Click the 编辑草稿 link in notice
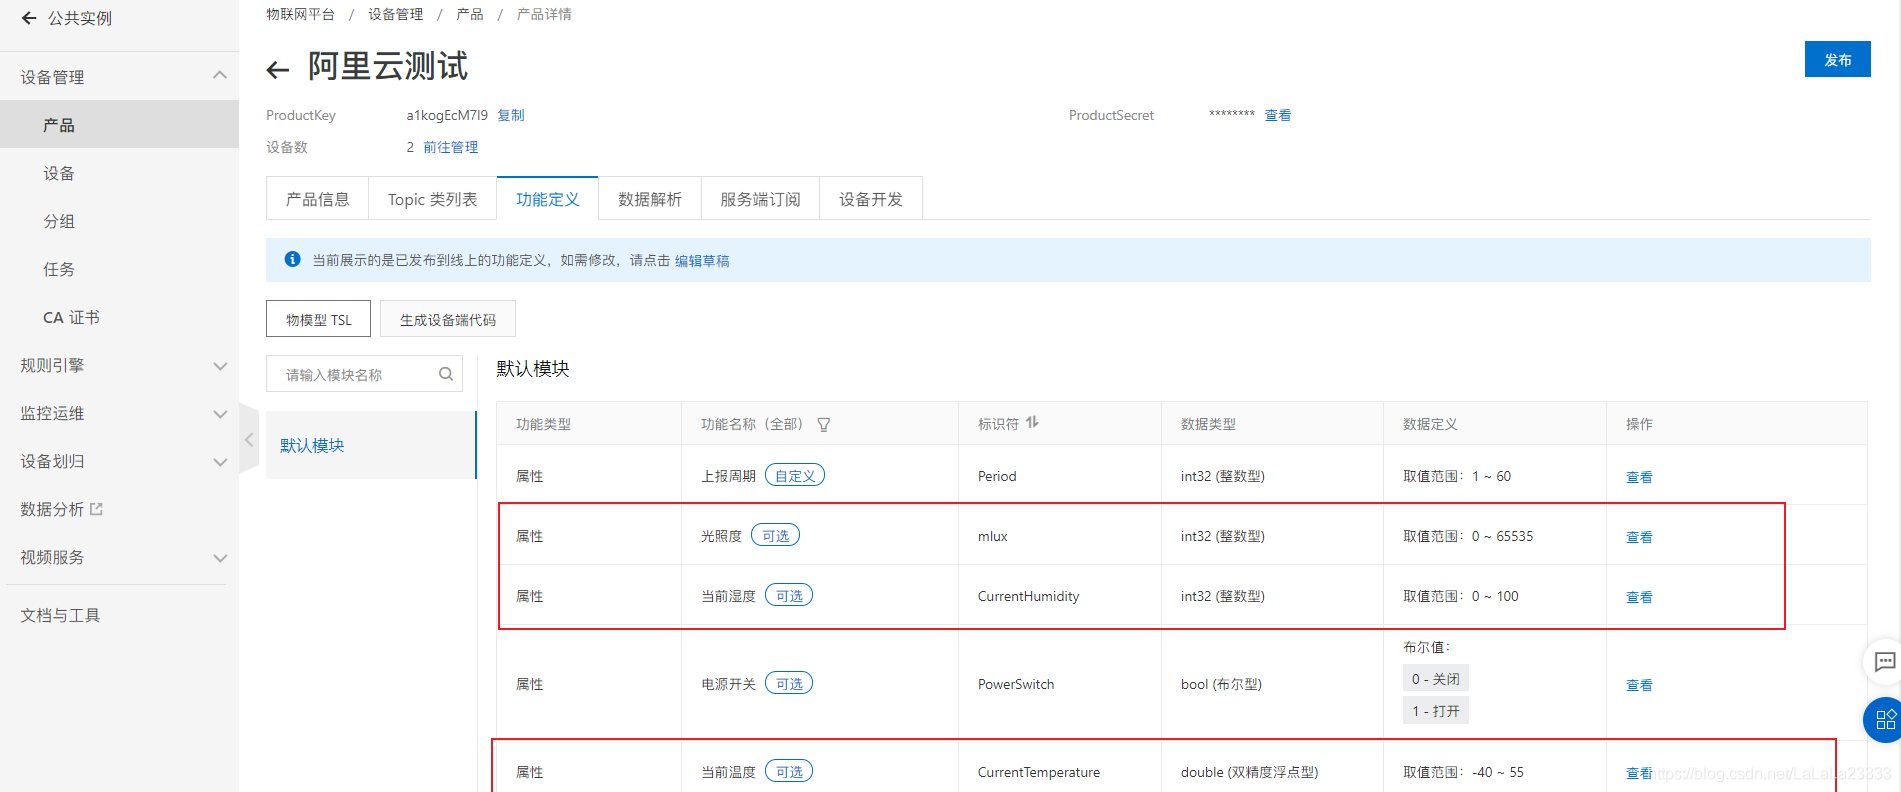The height and width of the screenshot is (792, 1901). point(701,260)
